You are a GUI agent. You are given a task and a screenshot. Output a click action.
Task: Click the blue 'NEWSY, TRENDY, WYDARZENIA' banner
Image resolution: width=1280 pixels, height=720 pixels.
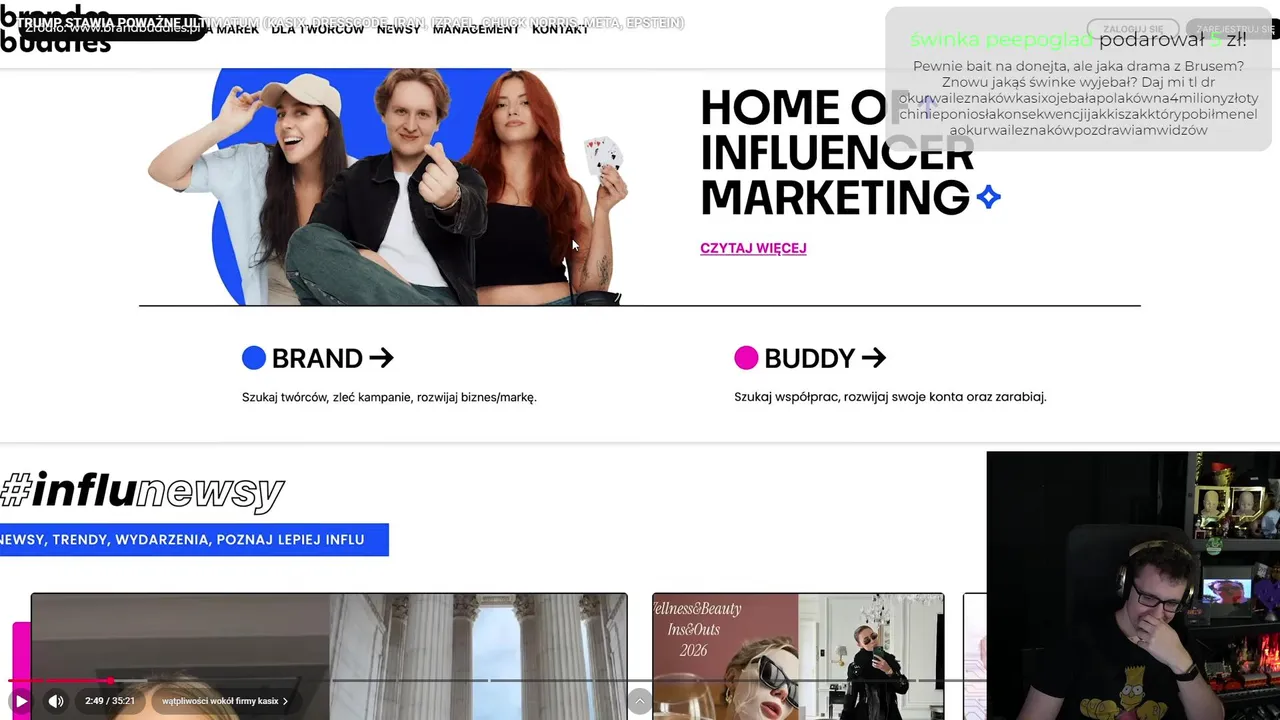194,540
